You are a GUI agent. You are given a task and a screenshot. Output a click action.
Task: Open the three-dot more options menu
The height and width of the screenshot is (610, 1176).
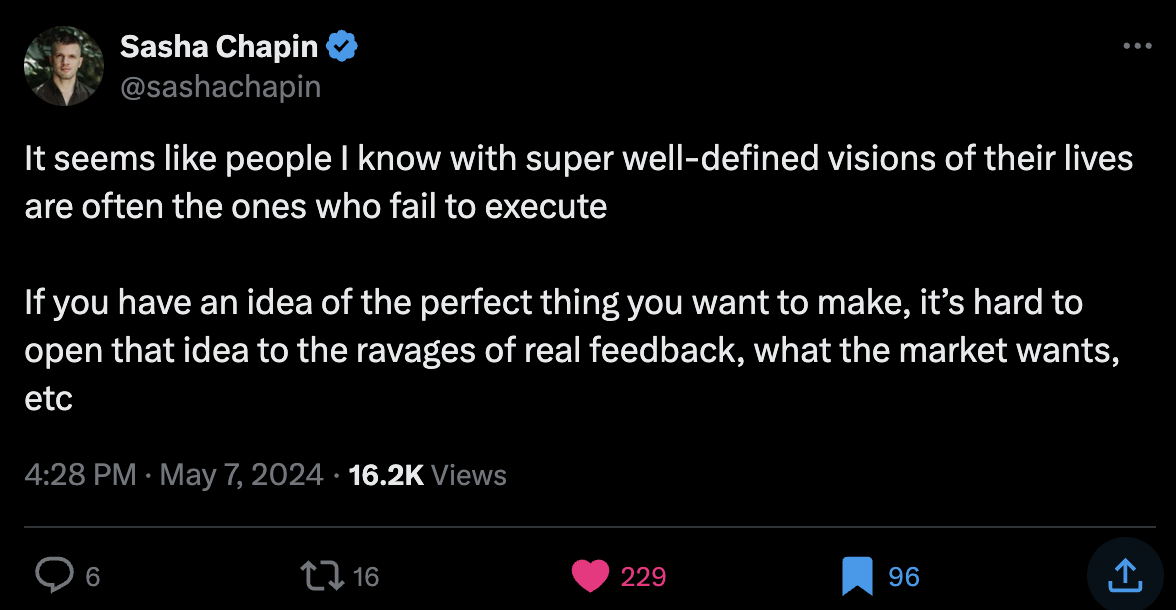(1138, 46)
